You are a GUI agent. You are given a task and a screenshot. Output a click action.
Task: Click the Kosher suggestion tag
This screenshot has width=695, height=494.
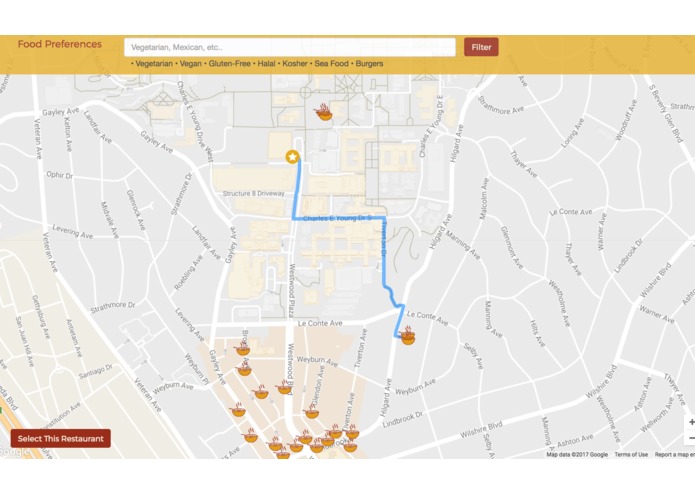(295, 64)
